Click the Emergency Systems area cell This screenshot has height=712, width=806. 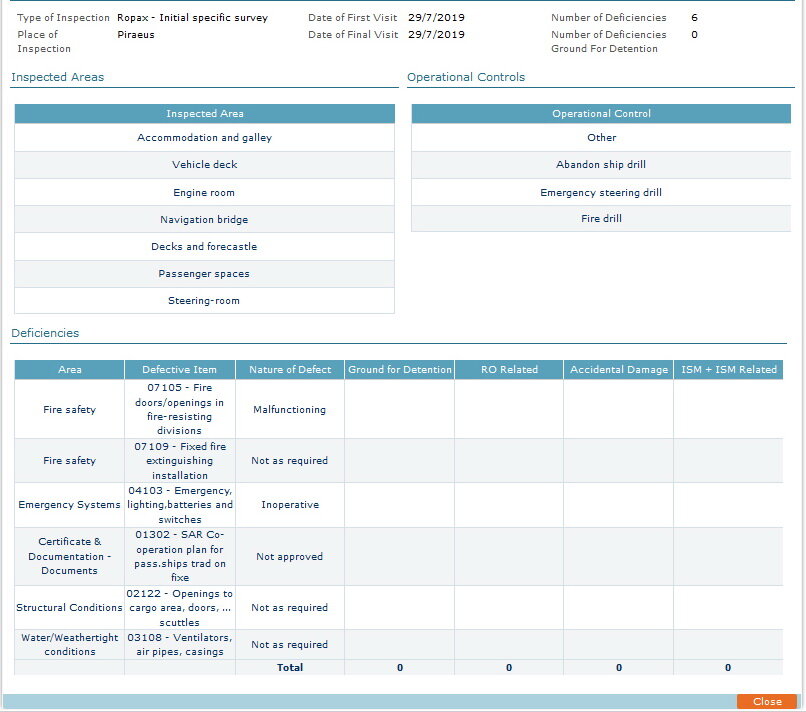[69, 505]
